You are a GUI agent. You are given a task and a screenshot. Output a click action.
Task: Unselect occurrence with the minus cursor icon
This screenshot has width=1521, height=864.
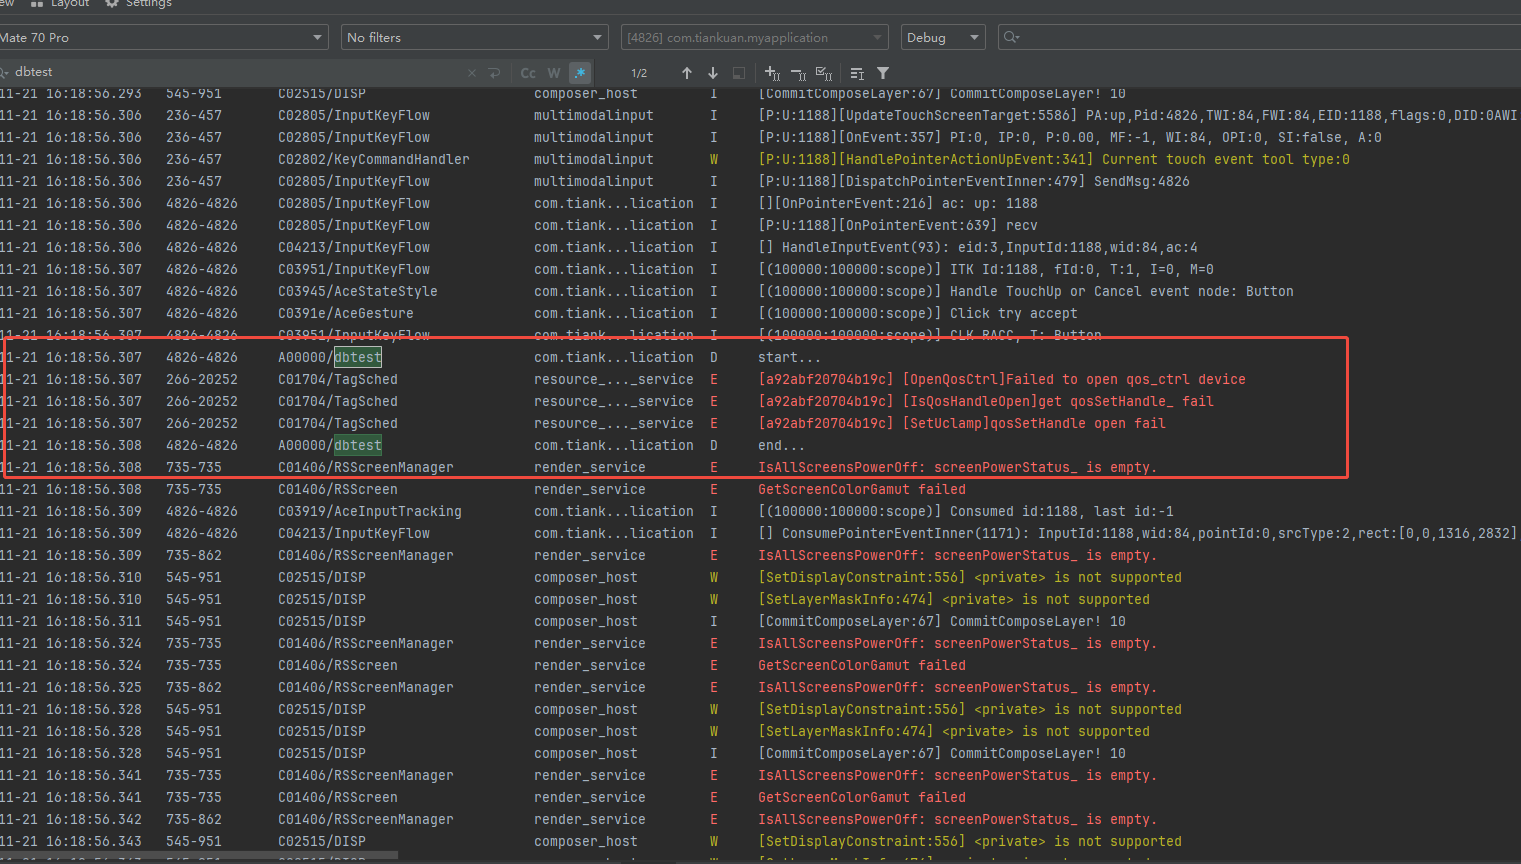798,73
